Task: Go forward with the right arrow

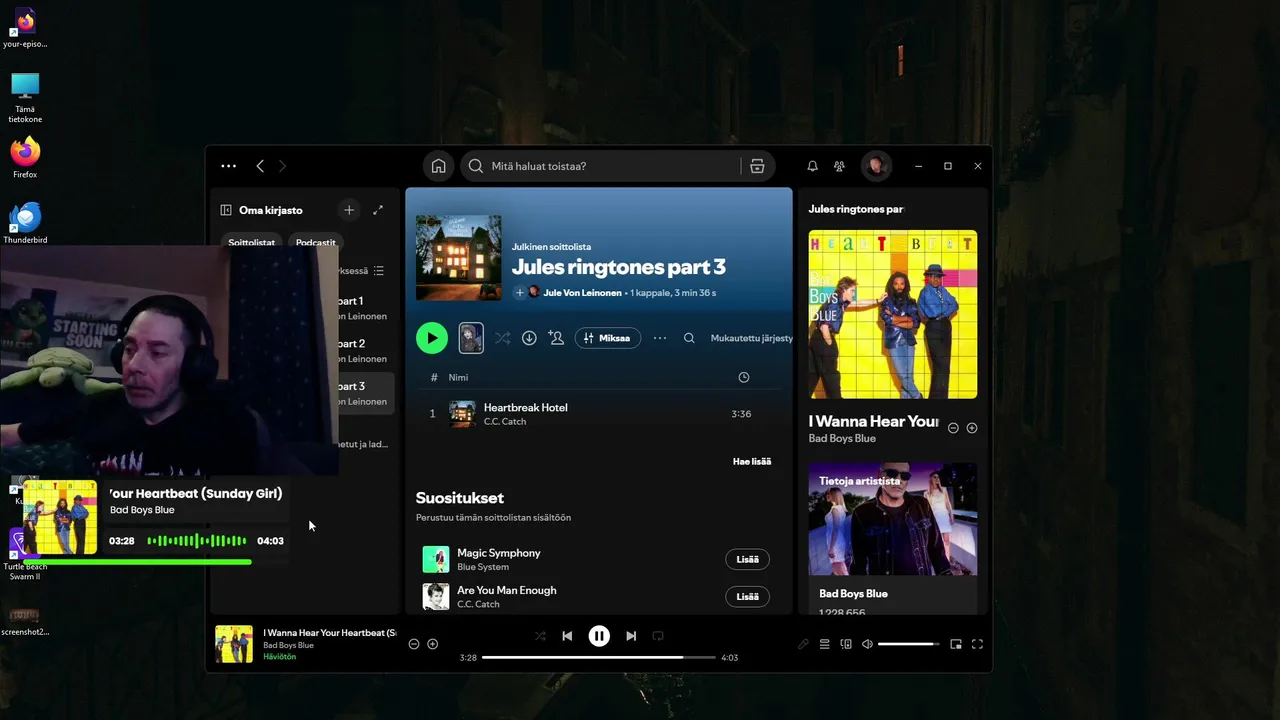Action: pyautogui.click(x=282, y=166)
